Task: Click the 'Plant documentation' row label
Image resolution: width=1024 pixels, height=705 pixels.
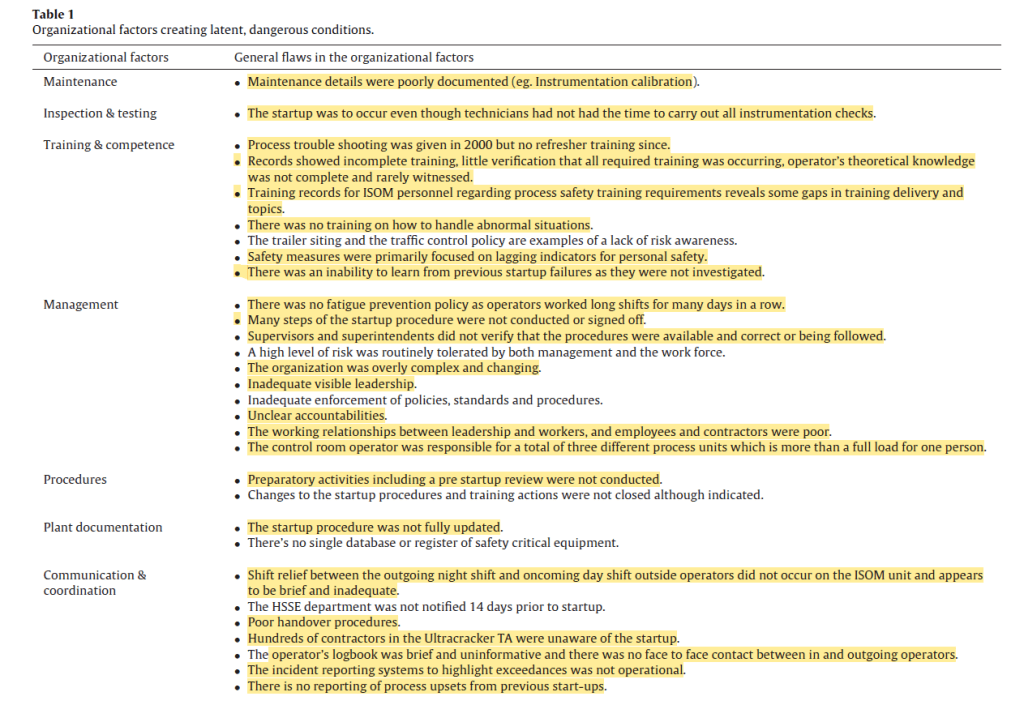Action: [102, 528]
